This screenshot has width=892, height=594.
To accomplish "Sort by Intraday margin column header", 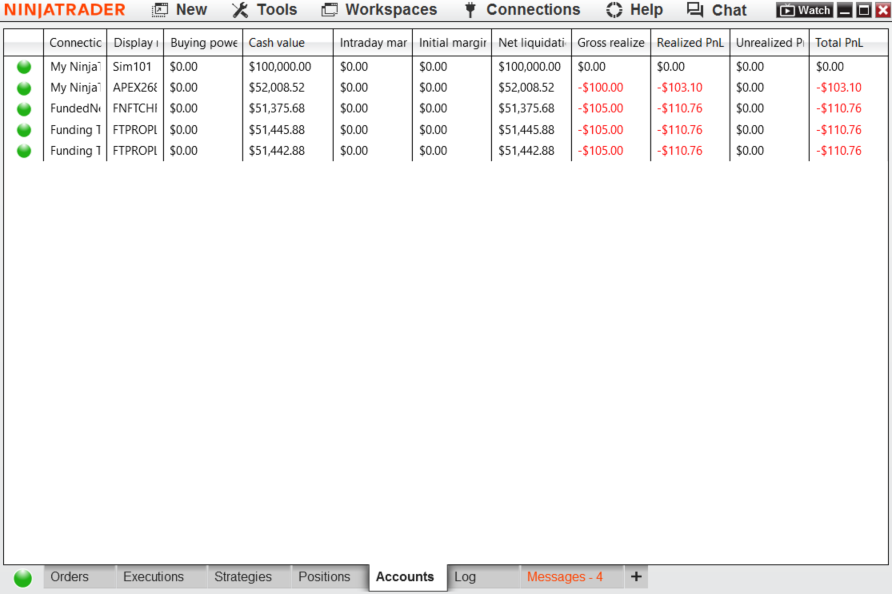I will tap(373, 43).
